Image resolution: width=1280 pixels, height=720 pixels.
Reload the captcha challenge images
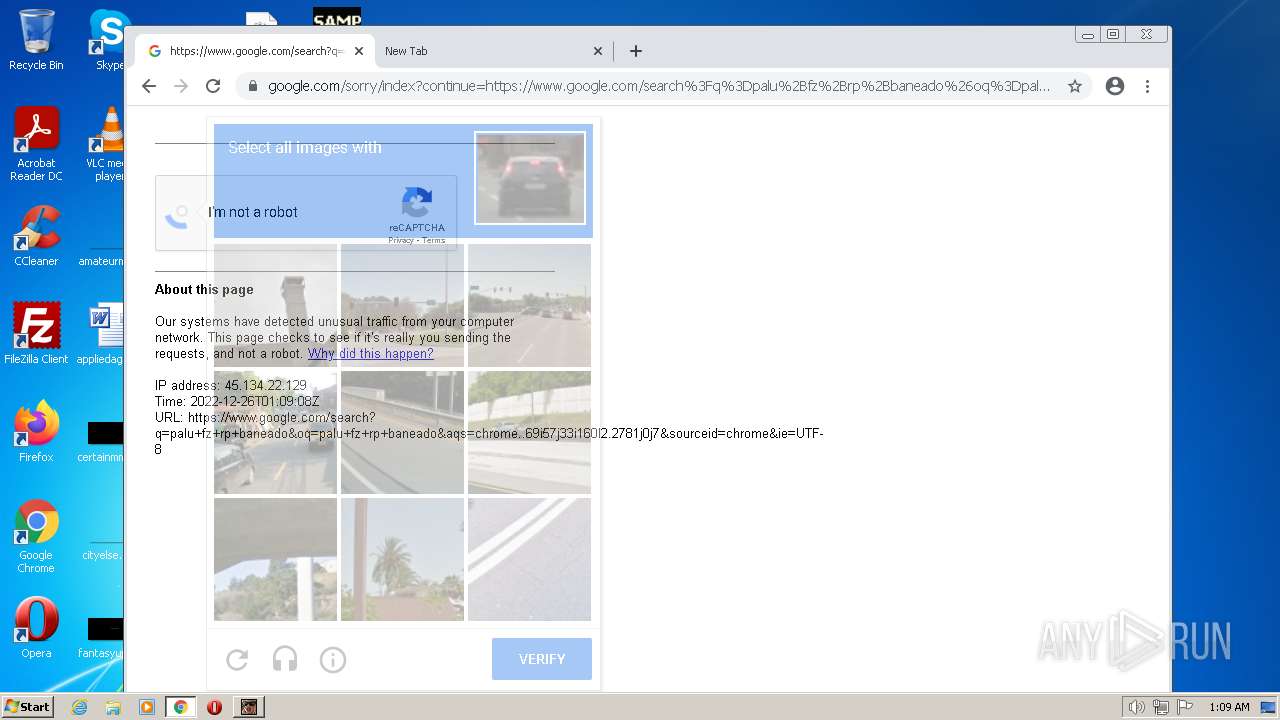pyautogui.click(x=237, y=659)
